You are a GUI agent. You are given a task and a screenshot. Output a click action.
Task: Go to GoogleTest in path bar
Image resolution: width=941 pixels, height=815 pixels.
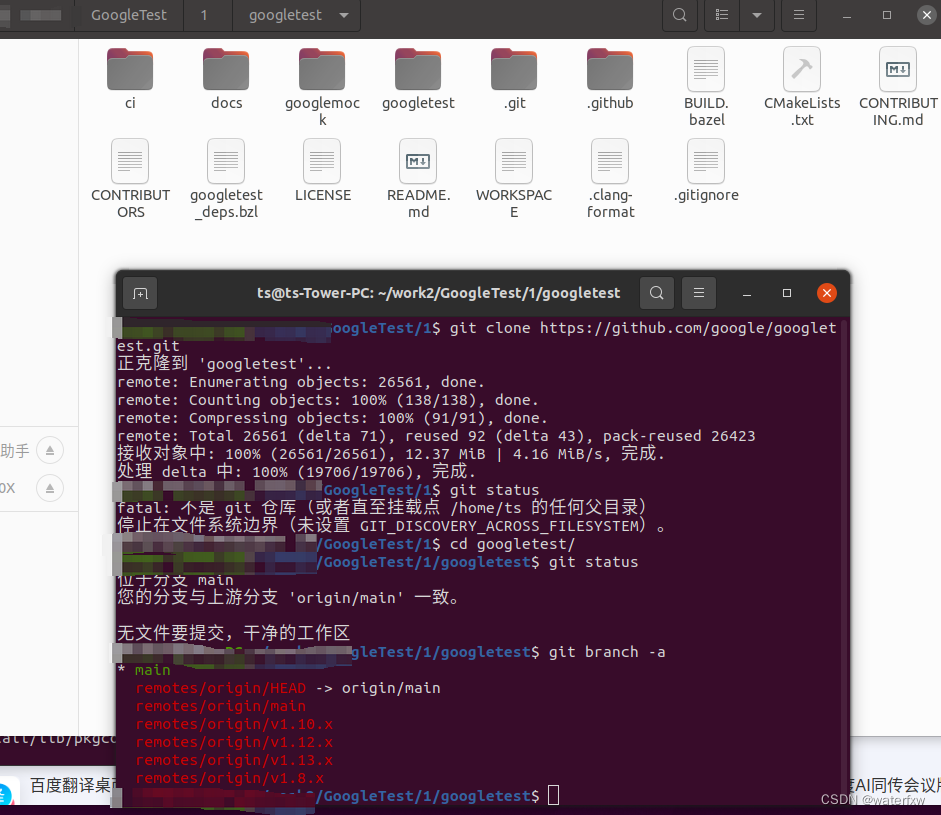[128, 15]
